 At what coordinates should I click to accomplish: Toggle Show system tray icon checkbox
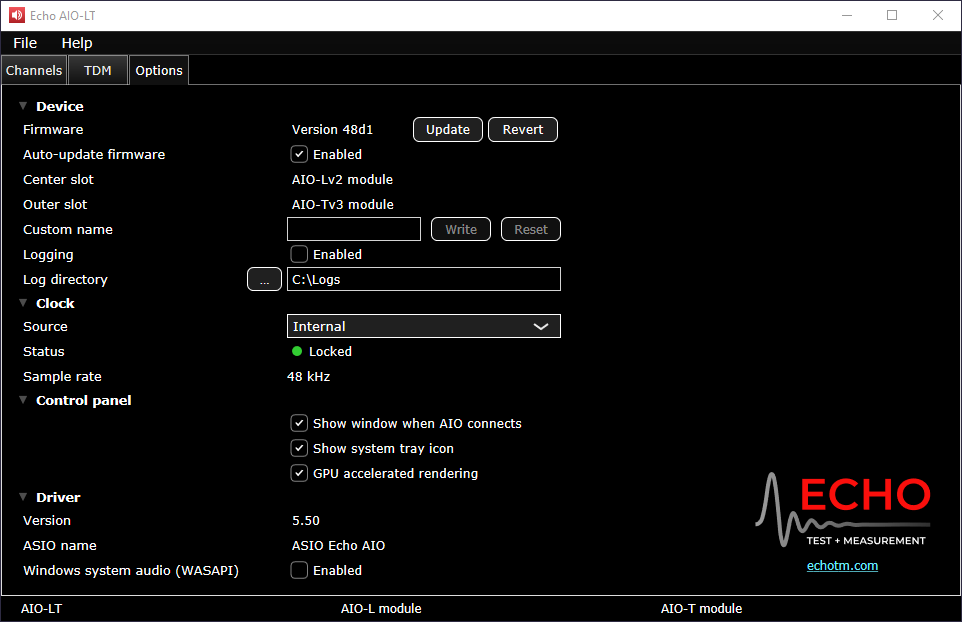tap(299, 448)
